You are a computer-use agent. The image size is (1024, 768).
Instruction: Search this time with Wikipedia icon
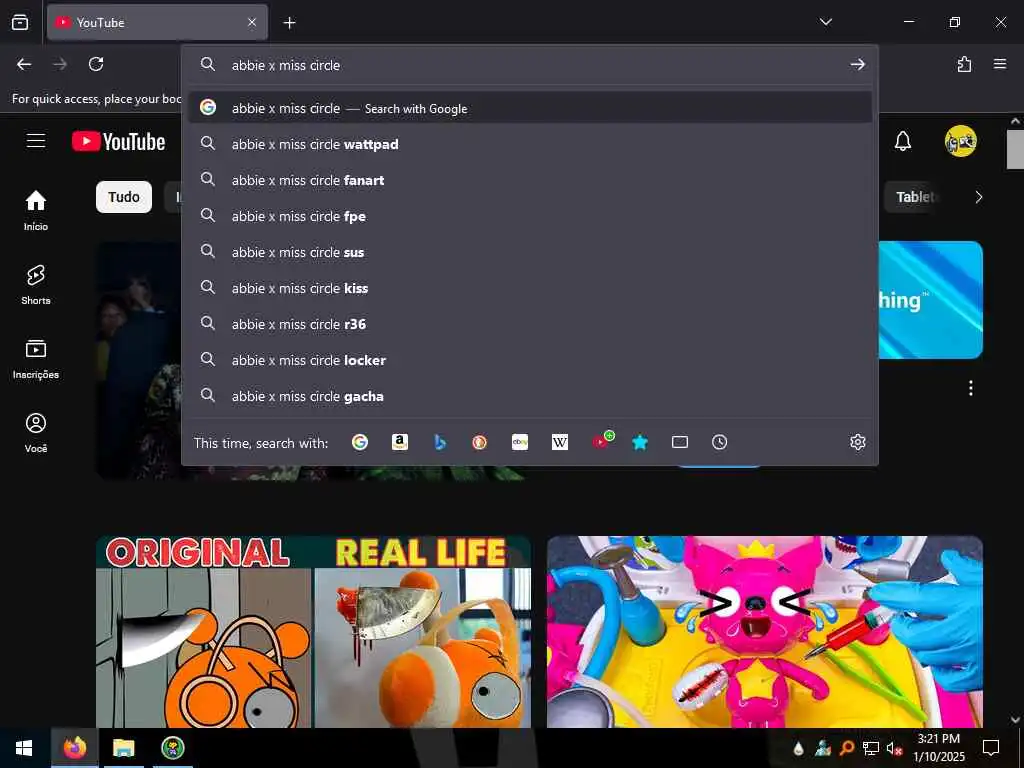pyautogui.click(x=560, y=442)
